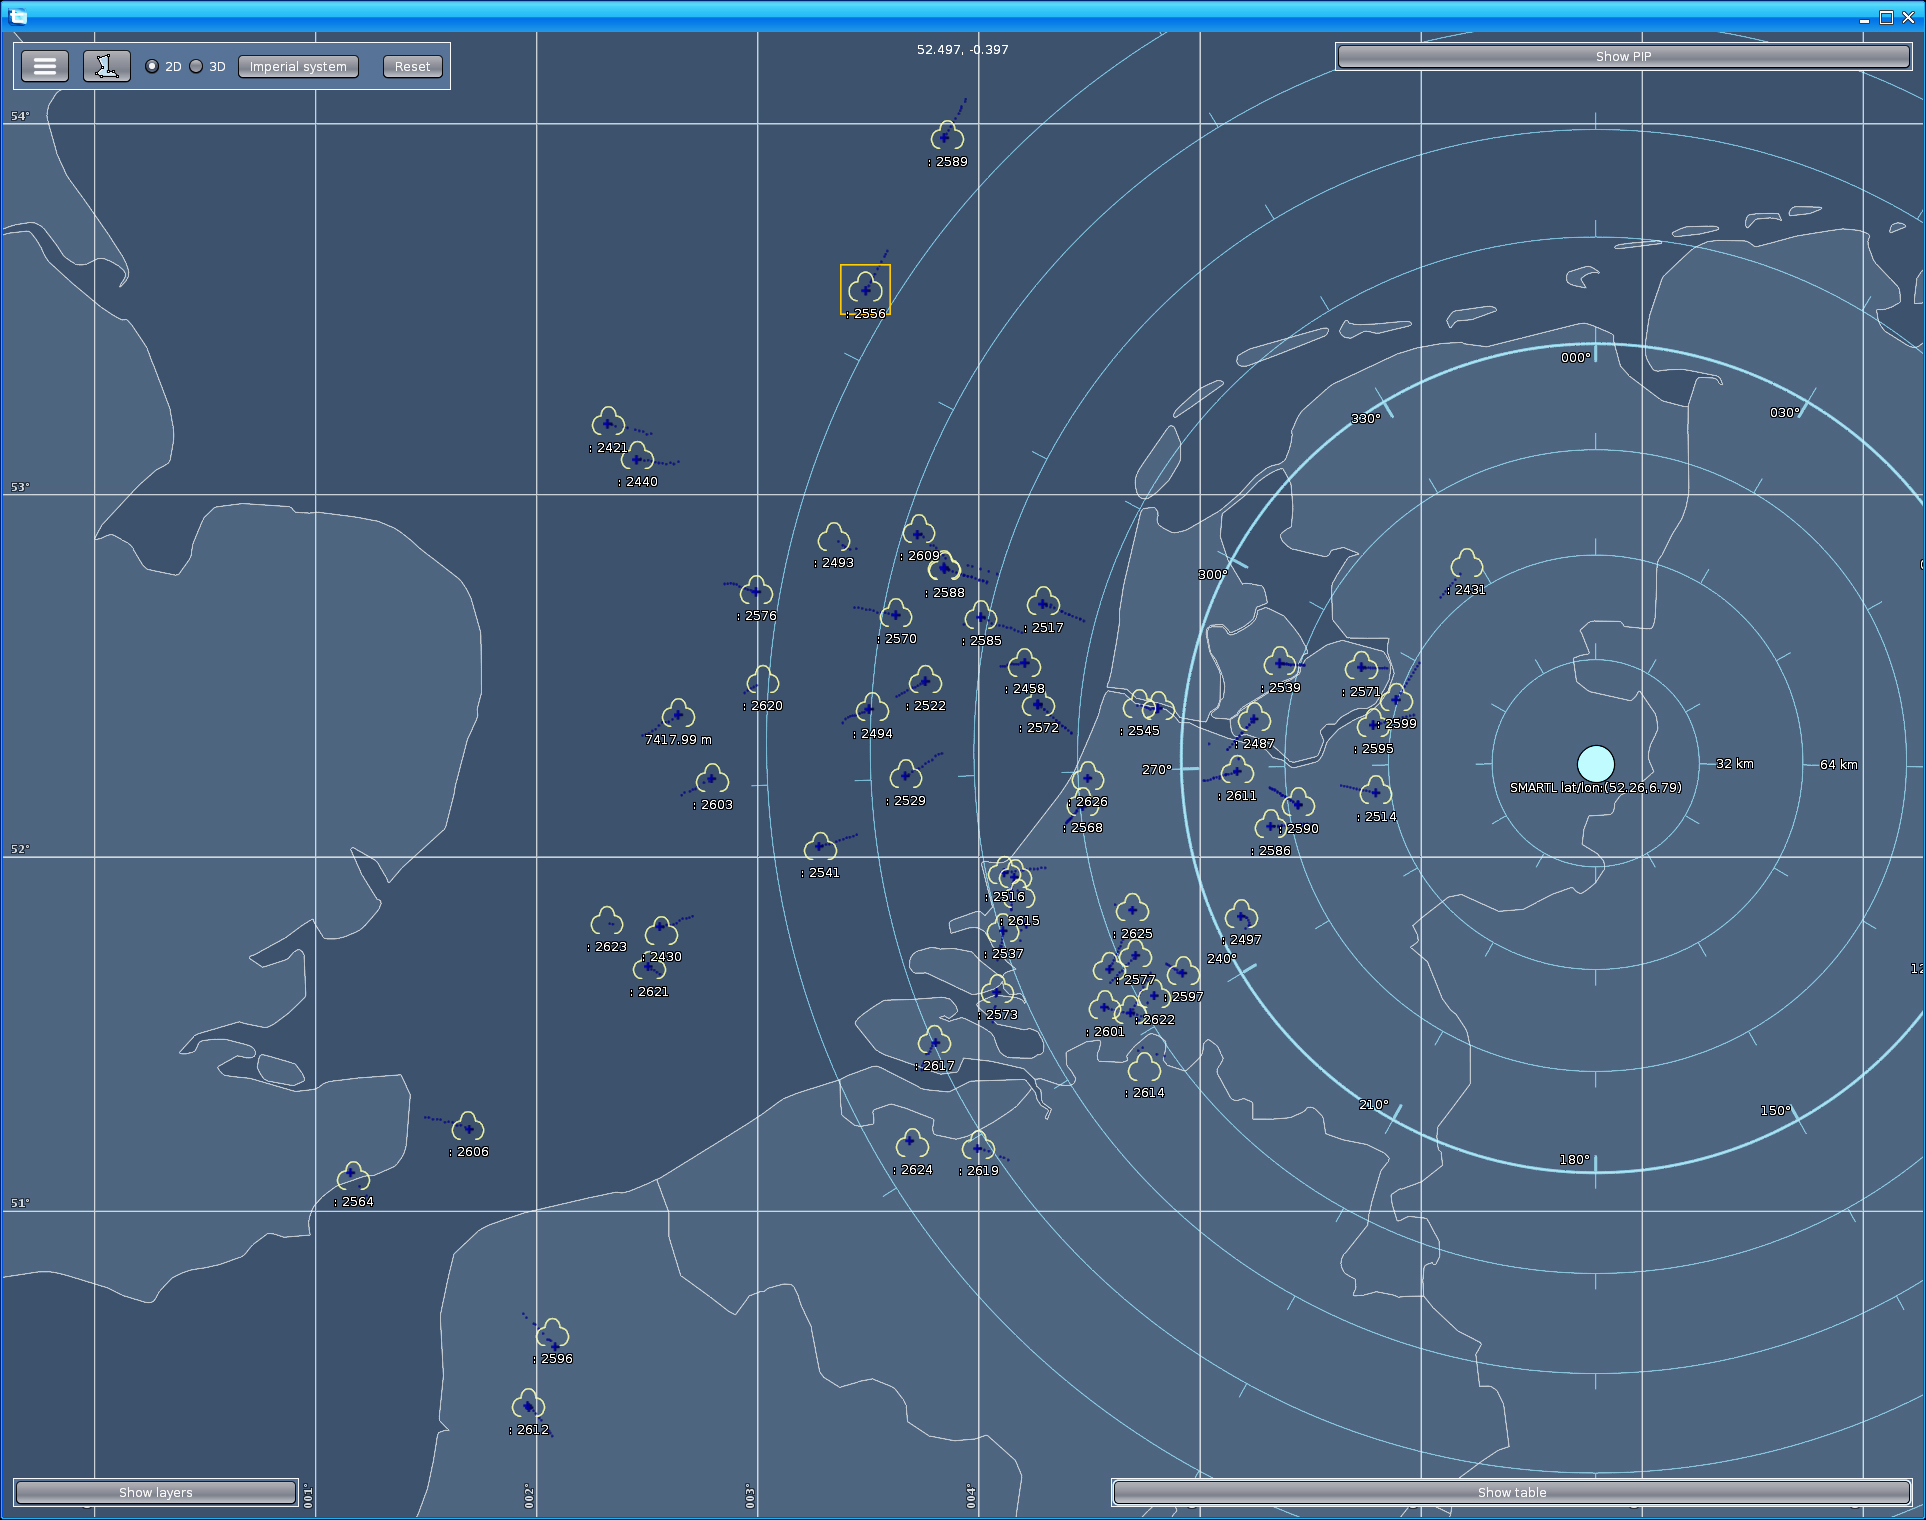Screen dimensions: 1926x1520
Task: Select track 2440 icon
Action: point(637,457)
